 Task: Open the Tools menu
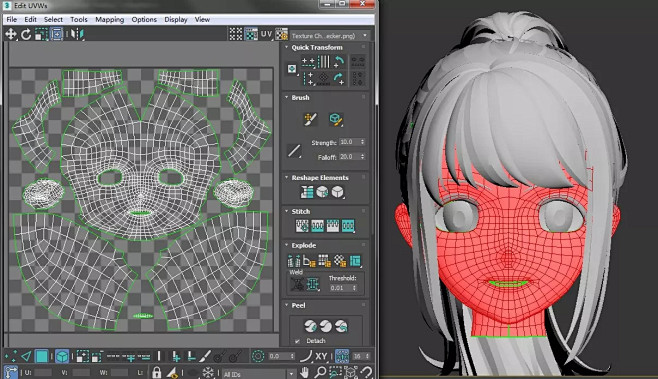pyautogui.click(x=79, y=19)
